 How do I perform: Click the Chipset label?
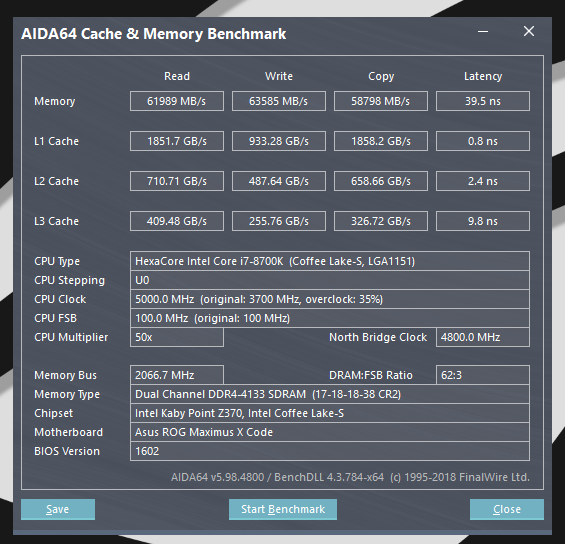point(53,414)
